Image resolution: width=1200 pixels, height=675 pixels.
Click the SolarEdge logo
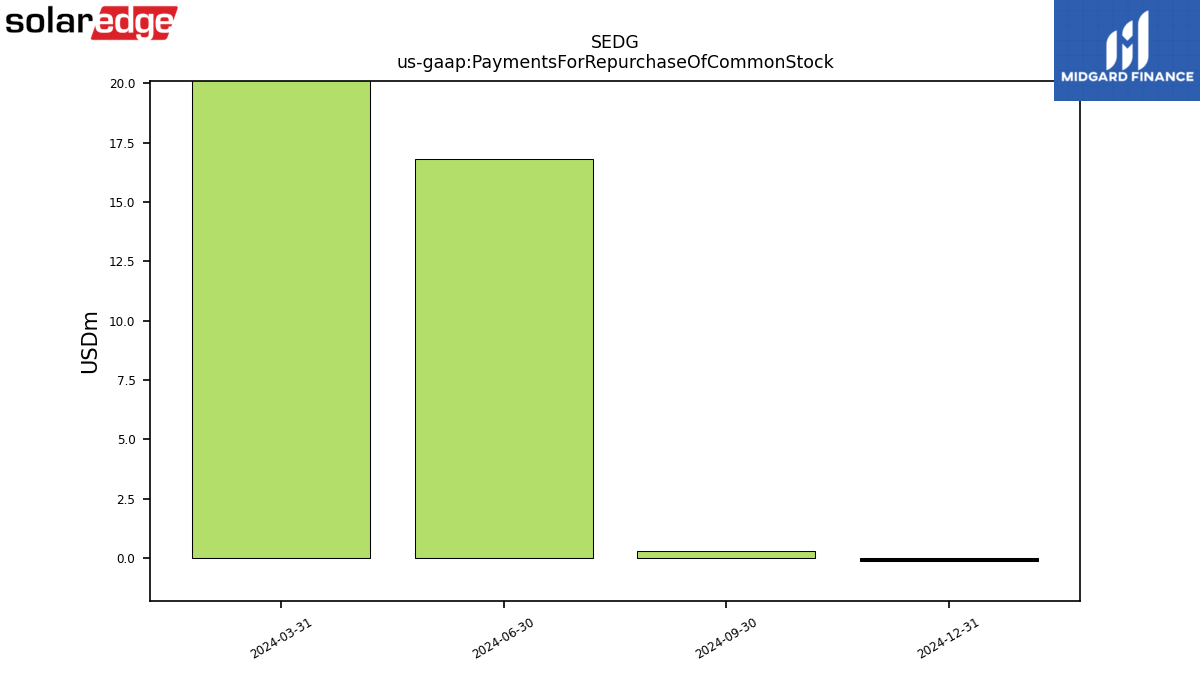91,22
